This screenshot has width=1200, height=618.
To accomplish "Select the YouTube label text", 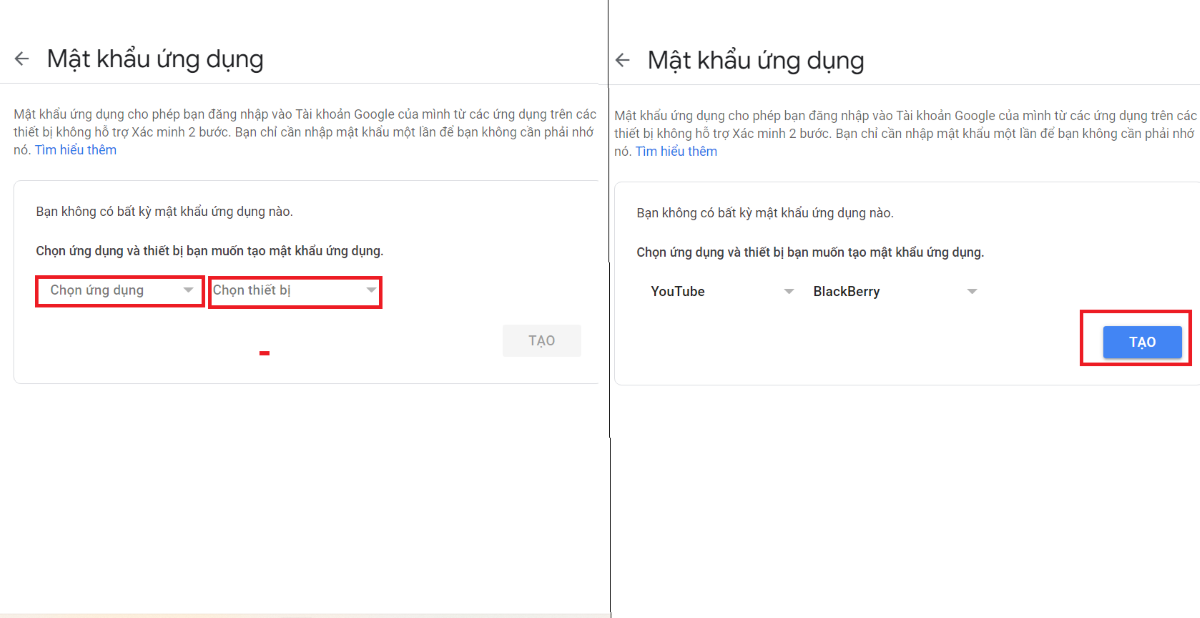I will tap(679, 291).
